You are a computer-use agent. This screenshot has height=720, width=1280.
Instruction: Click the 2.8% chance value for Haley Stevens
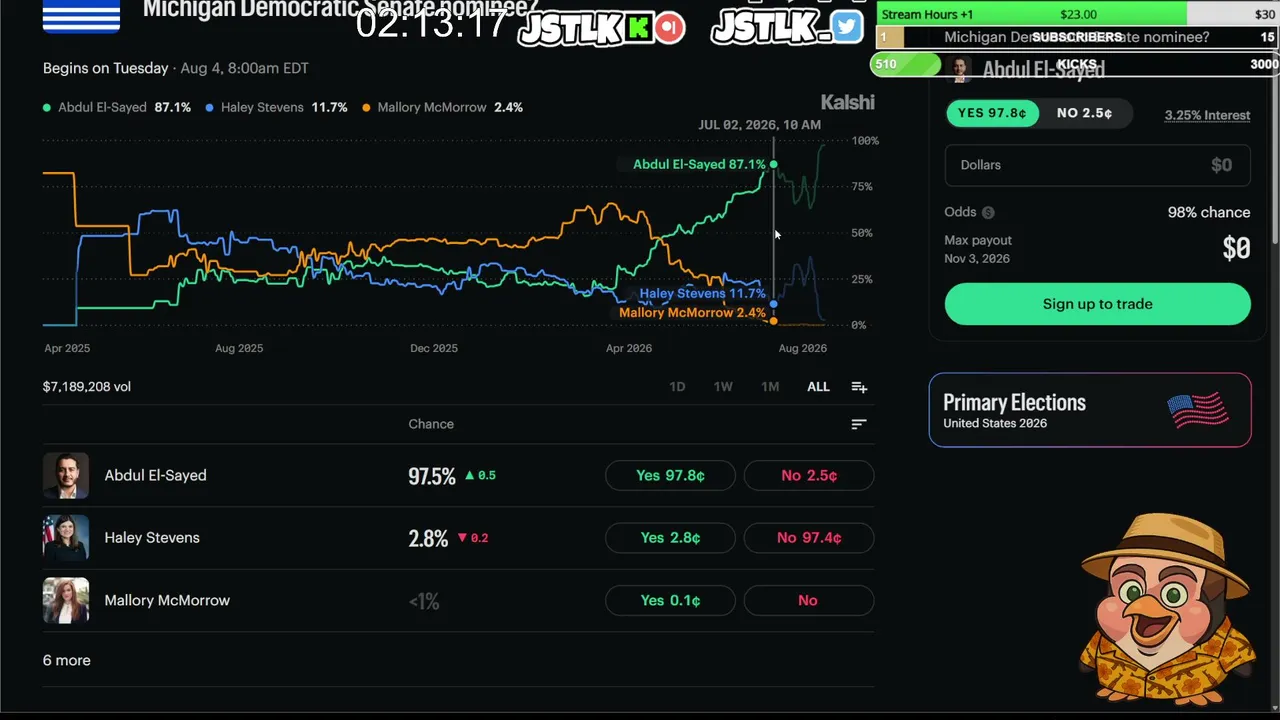point(428,539)
